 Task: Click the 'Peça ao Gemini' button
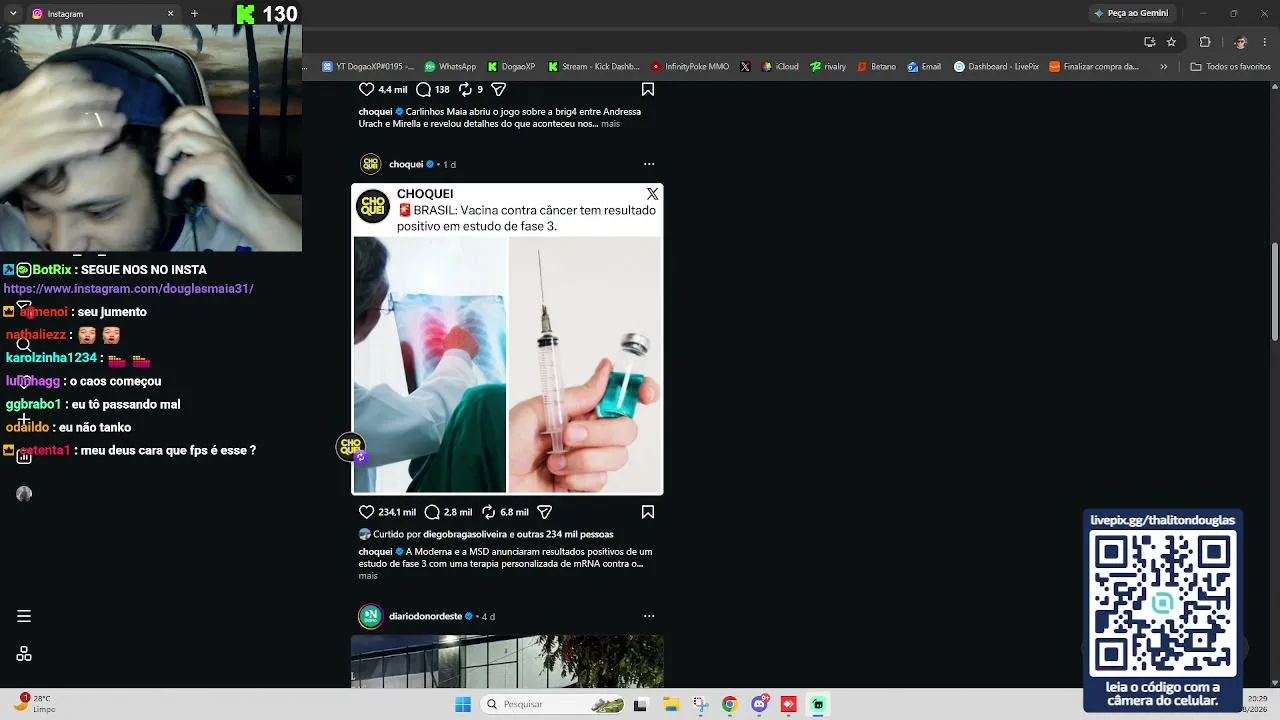coord(1131,13)
